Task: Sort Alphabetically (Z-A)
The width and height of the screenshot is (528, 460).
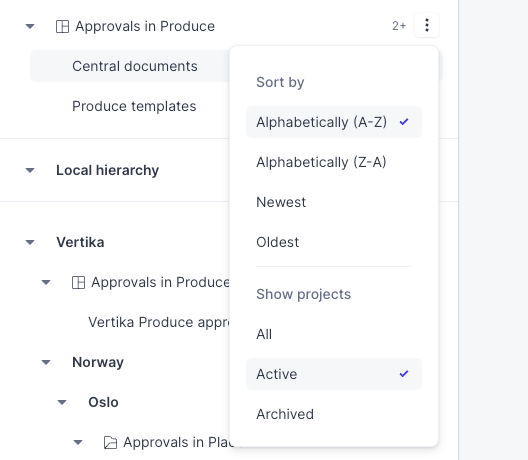Action: [x=334, y=162]
